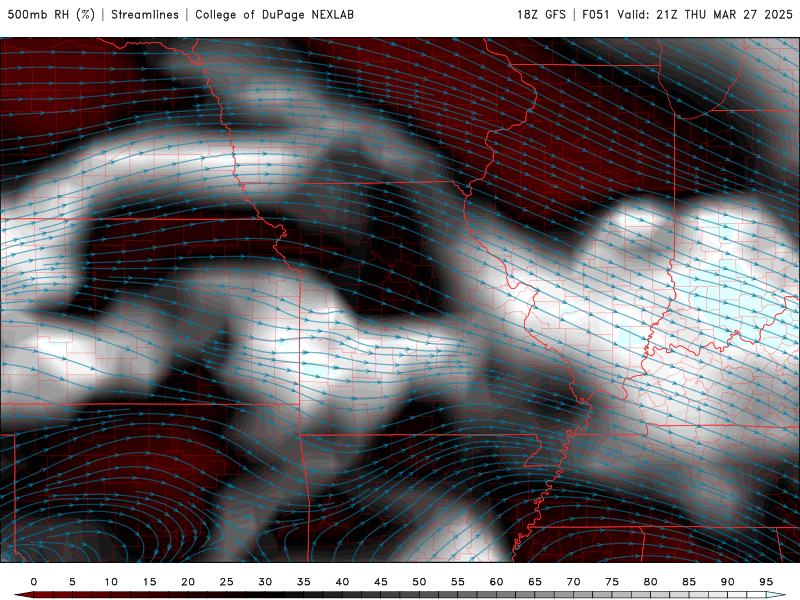Viewport: 800px width, 600px height.
Task: Select the '10' label on color scale
Action: [x=111, y=582]
